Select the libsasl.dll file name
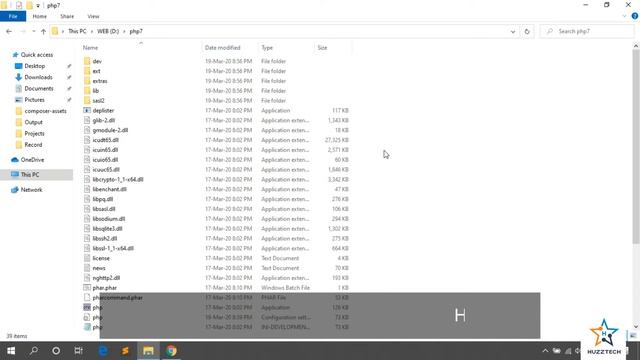 coord(104,209)
